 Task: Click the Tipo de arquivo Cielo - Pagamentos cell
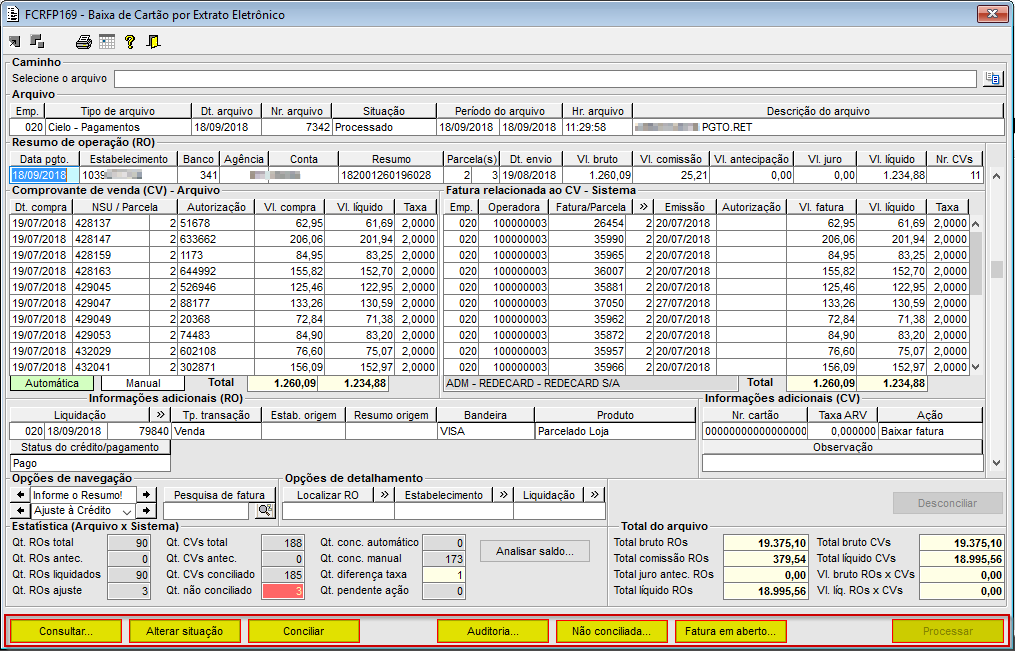pyautogui.click(x=118, y=127)
